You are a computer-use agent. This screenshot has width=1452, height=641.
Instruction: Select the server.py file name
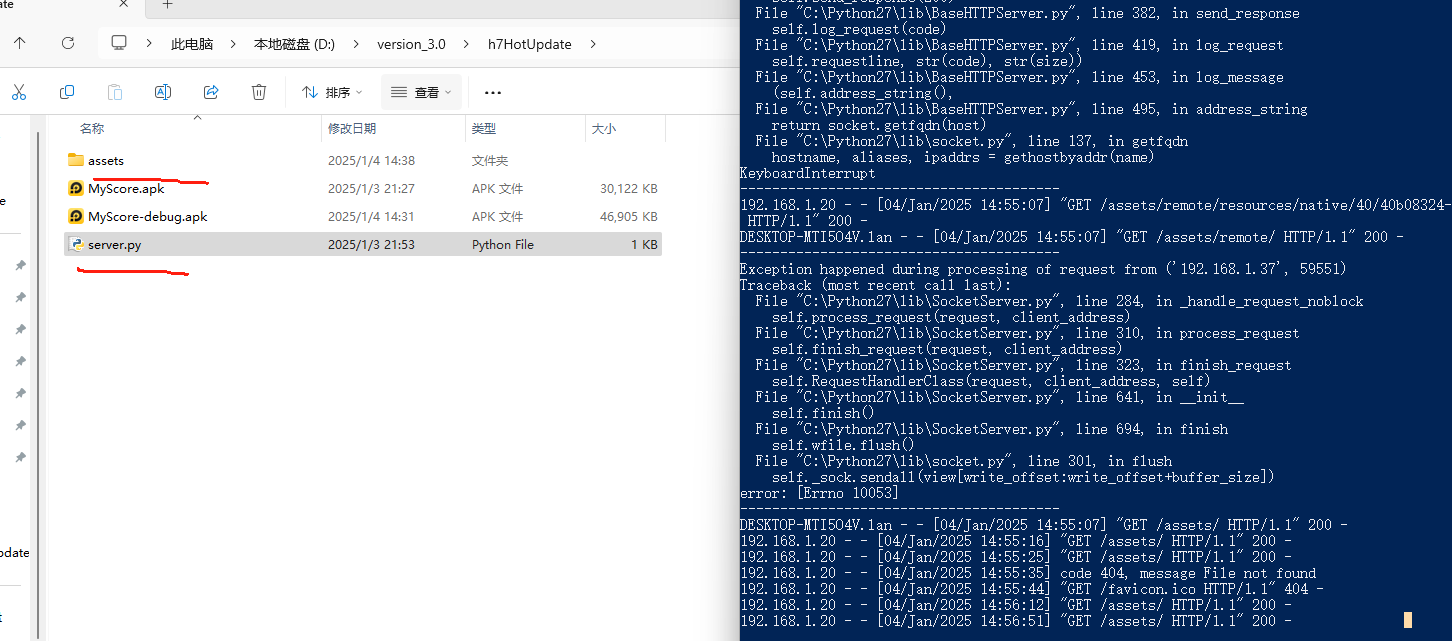point(114,244)
